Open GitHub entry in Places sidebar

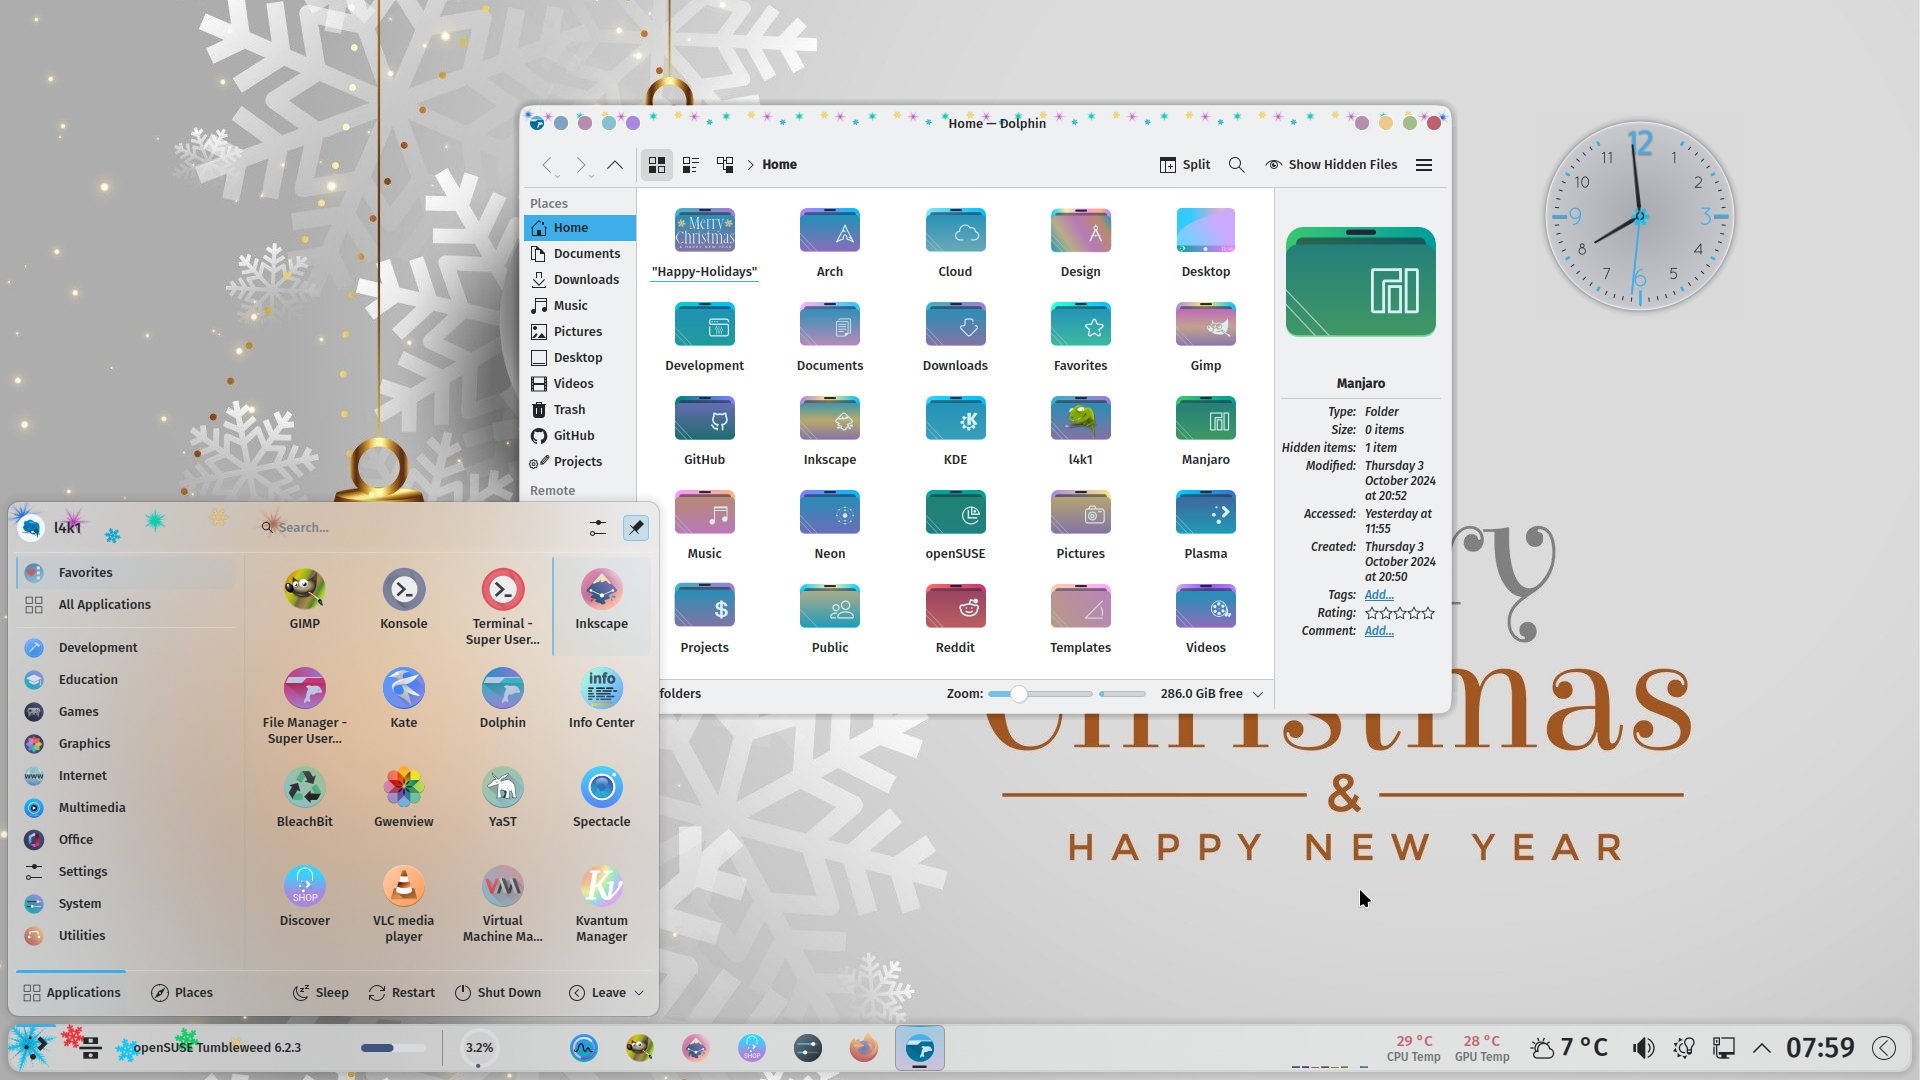[580, 436]
